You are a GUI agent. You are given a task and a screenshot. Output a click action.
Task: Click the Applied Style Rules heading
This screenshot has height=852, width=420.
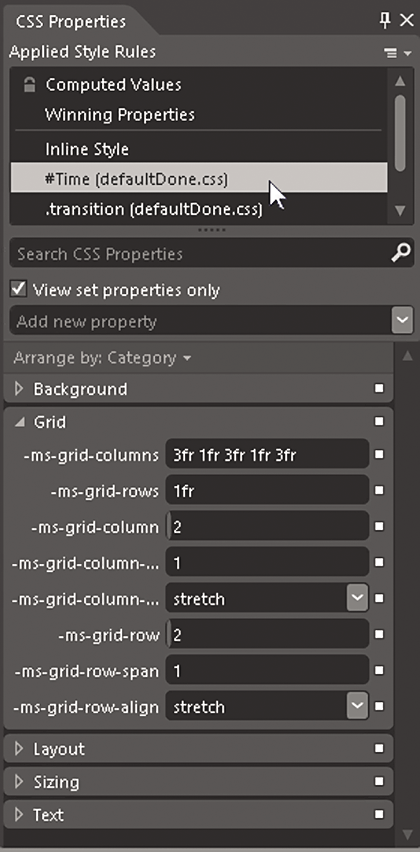click(x=83, y=52)
